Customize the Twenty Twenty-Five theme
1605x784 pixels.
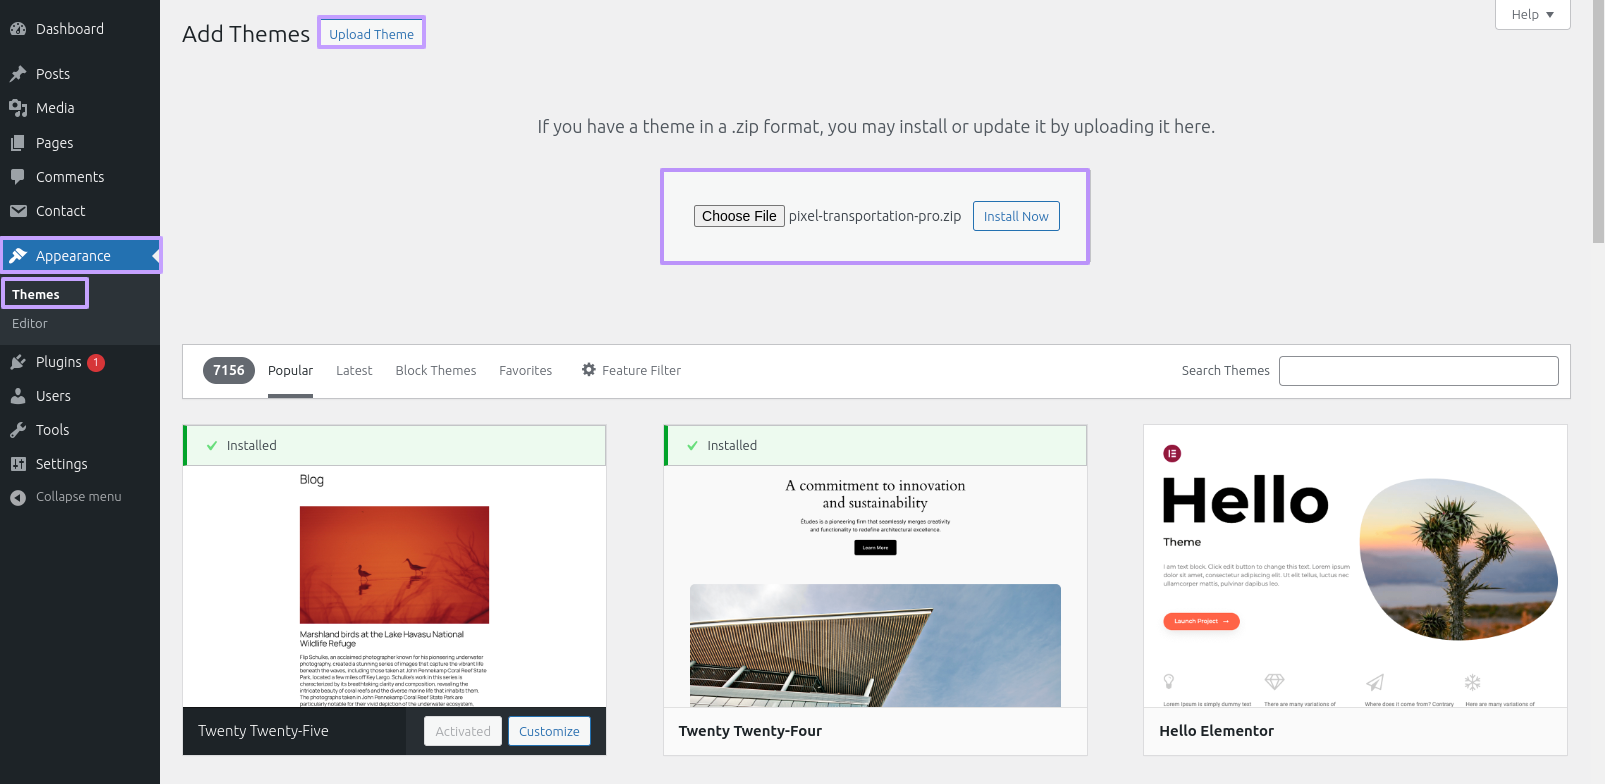[549, 731]
